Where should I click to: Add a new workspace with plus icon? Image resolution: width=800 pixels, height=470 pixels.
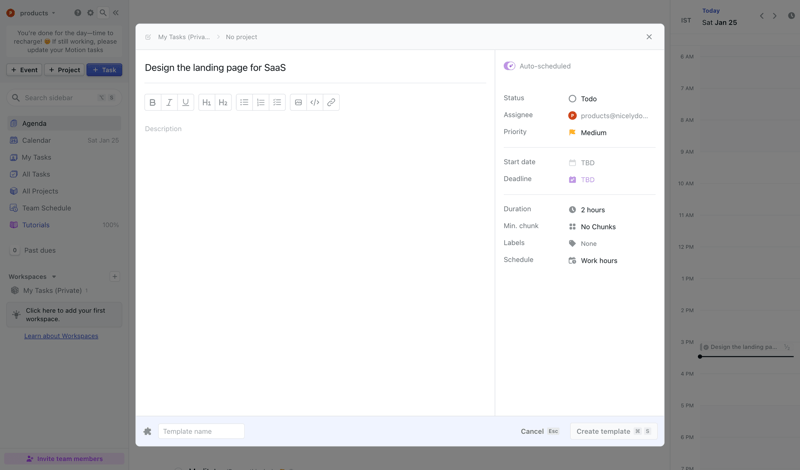(115, 277)
